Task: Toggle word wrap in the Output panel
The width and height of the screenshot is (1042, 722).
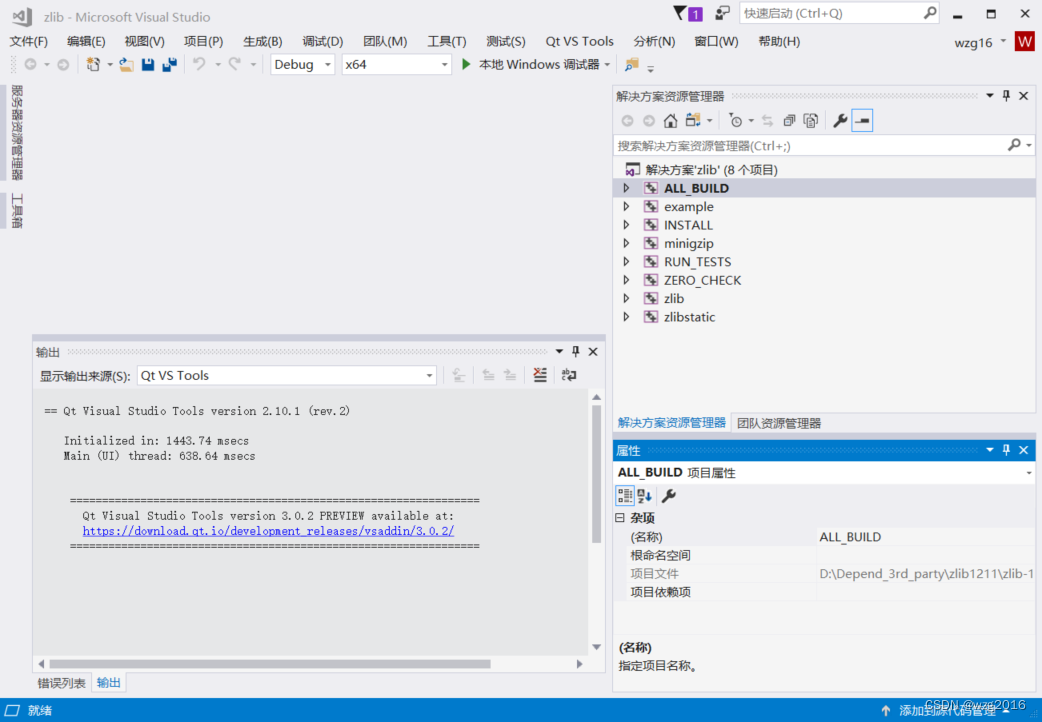Action: [x=569, y=375]
